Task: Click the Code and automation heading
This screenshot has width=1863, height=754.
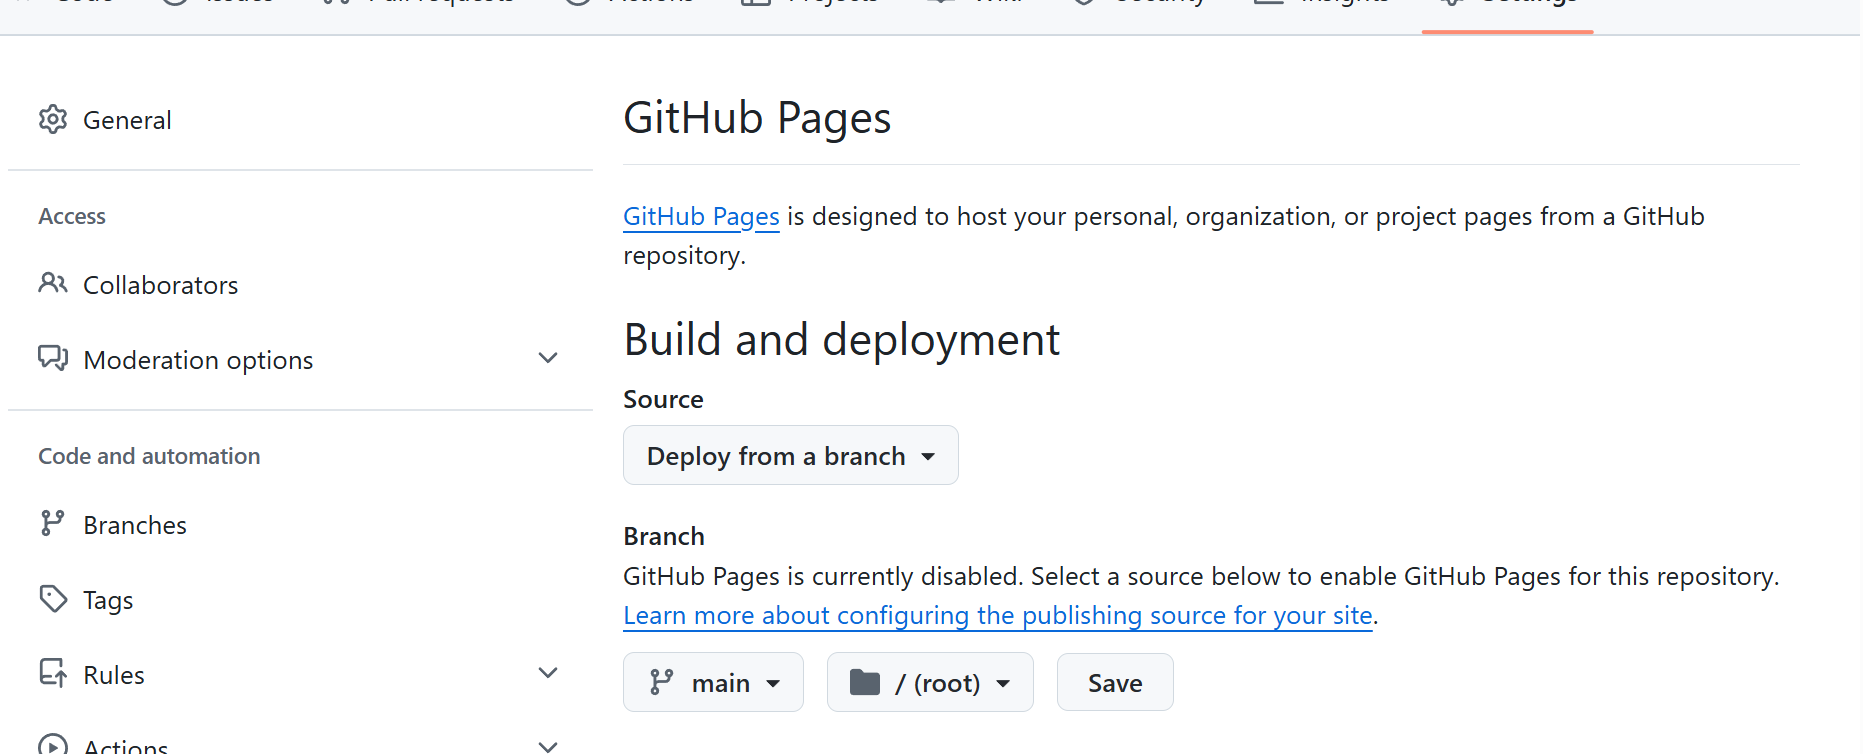Action: (149, 456)
